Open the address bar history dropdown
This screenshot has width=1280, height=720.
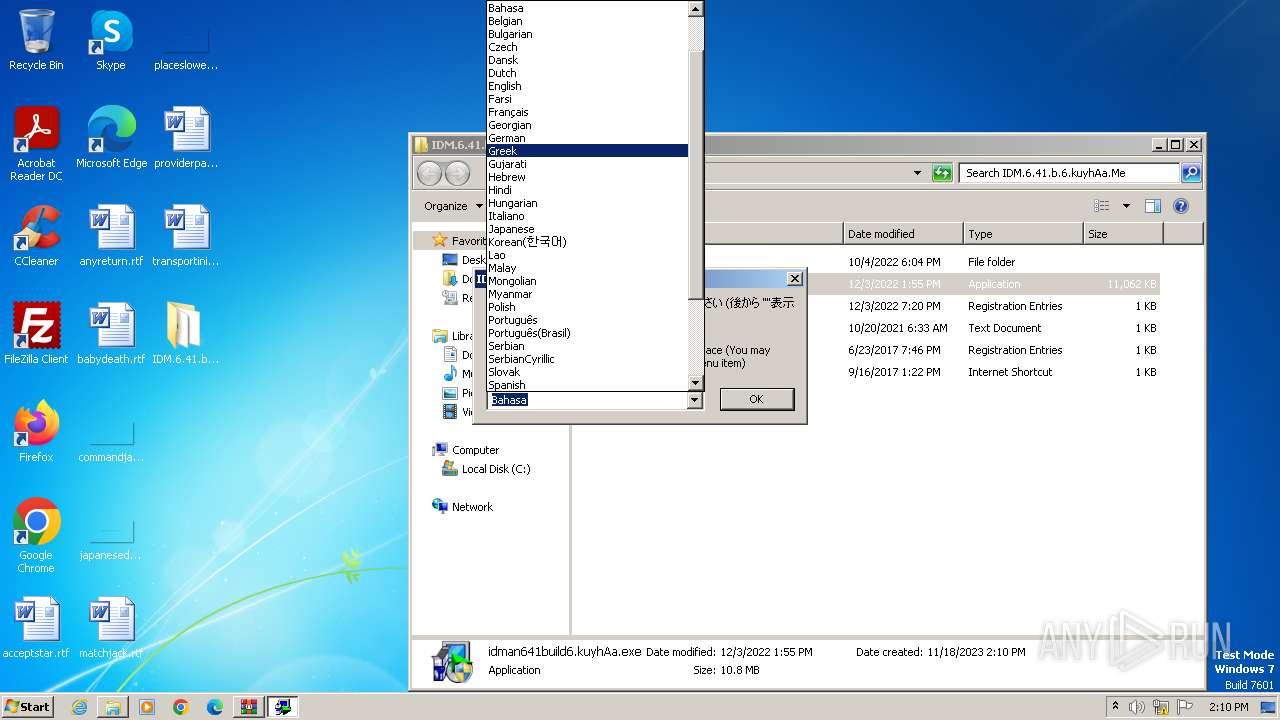coord(918,173)
